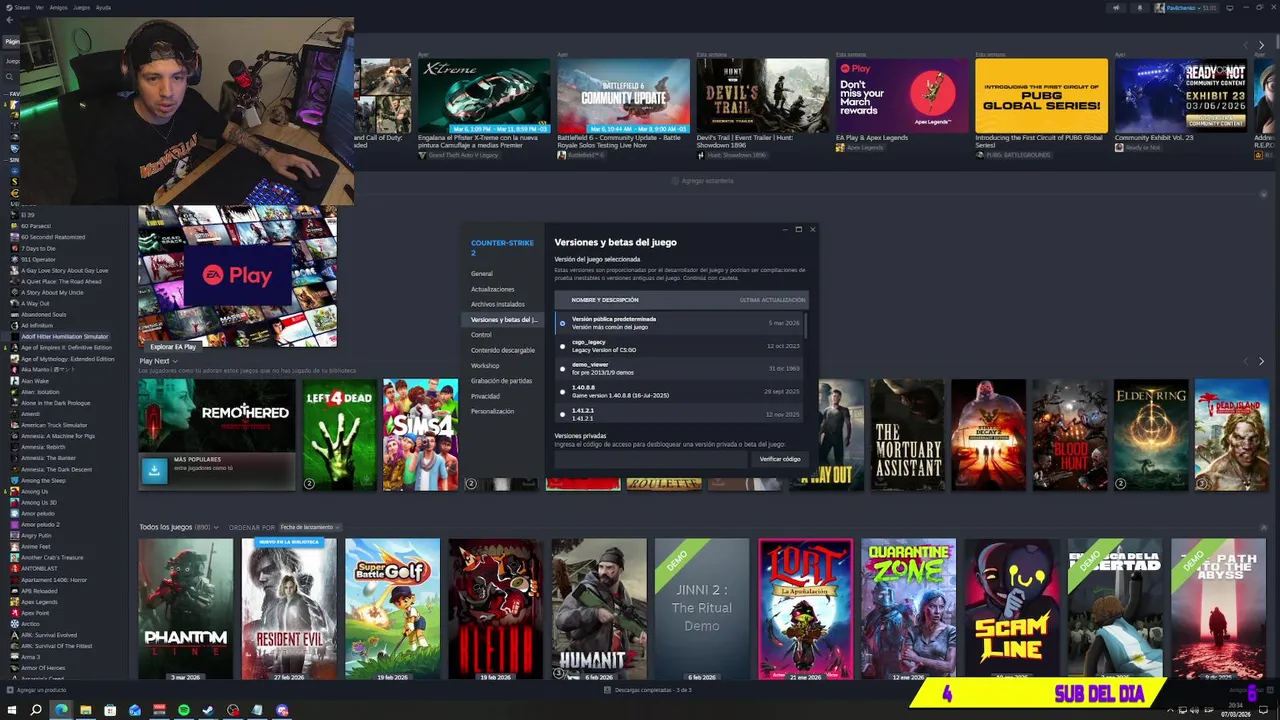Select csgo_legacy beta radio button
The height and width of the screenshot is (720, 1280).
pos(562,346)
